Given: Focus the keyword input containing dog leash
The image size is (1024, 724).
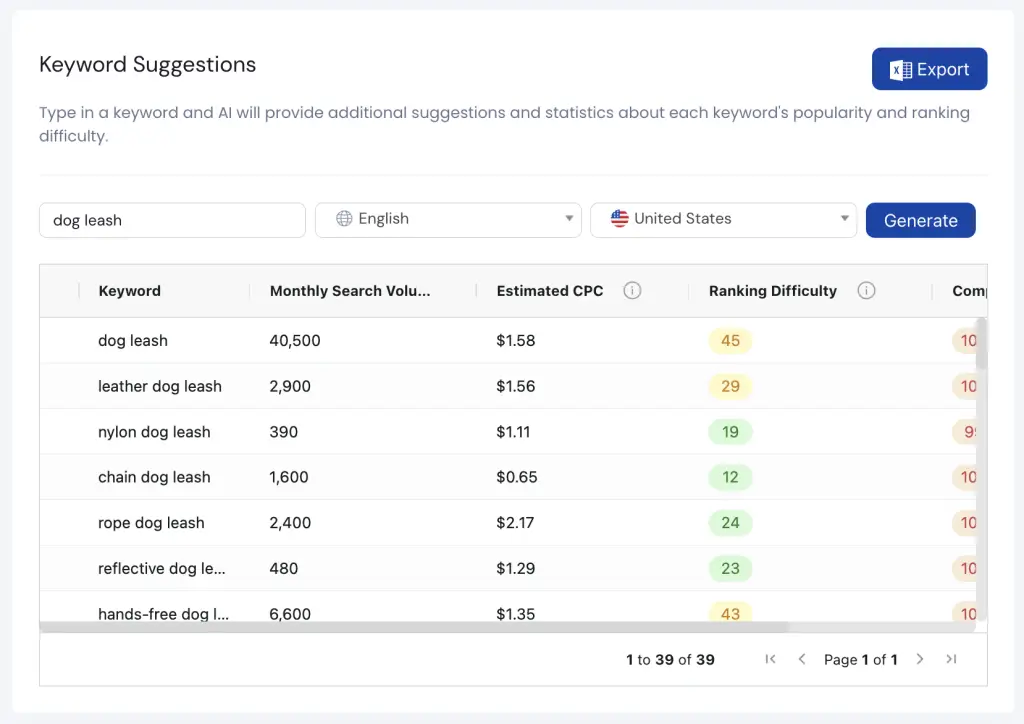Looking at the screenshot, I should coord(172,220).
